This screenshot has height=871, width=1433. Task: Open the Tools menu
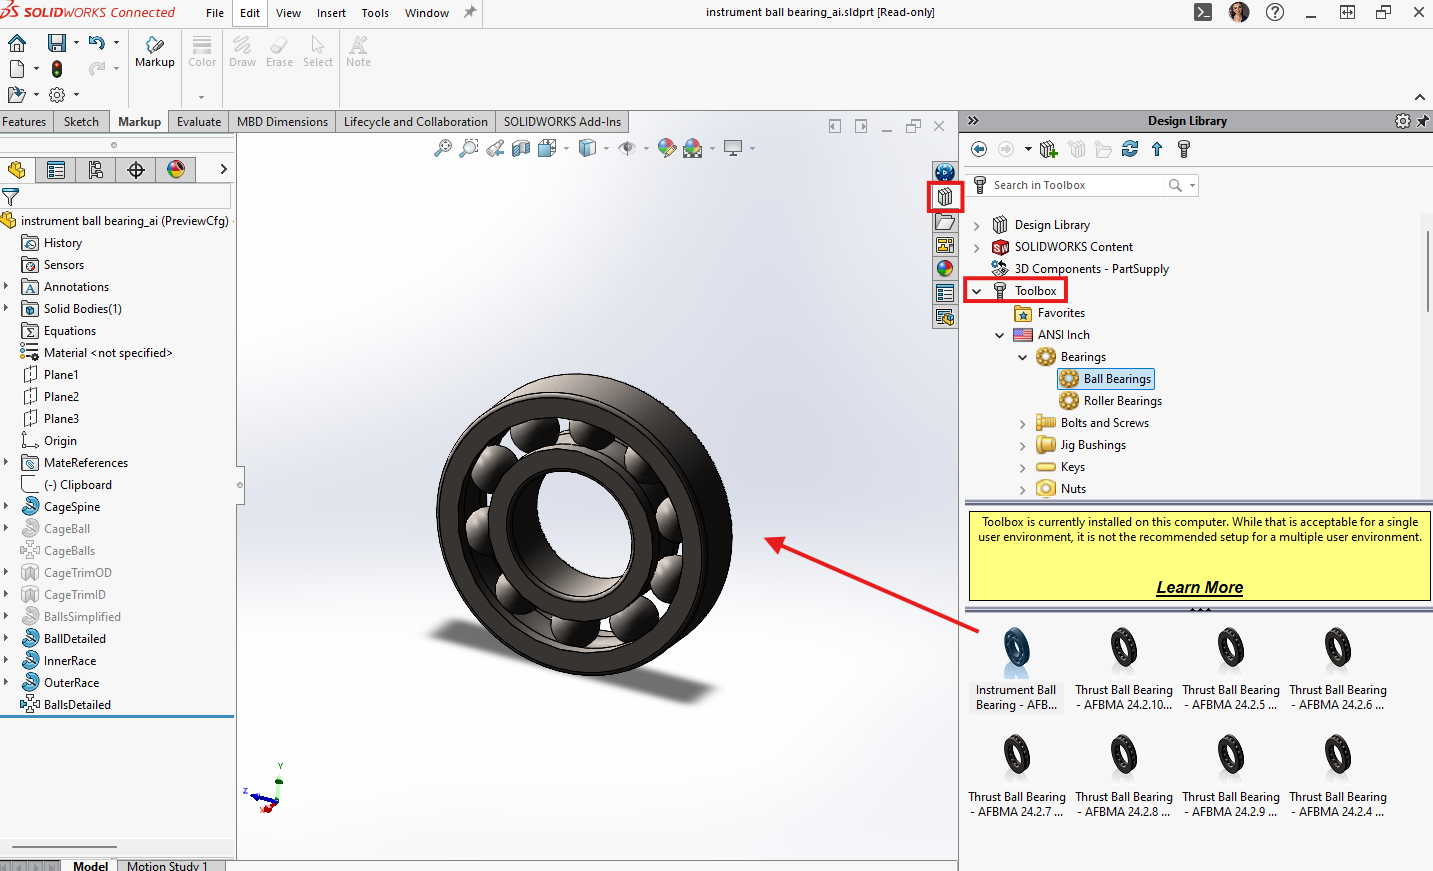click(x=375, y=13)
